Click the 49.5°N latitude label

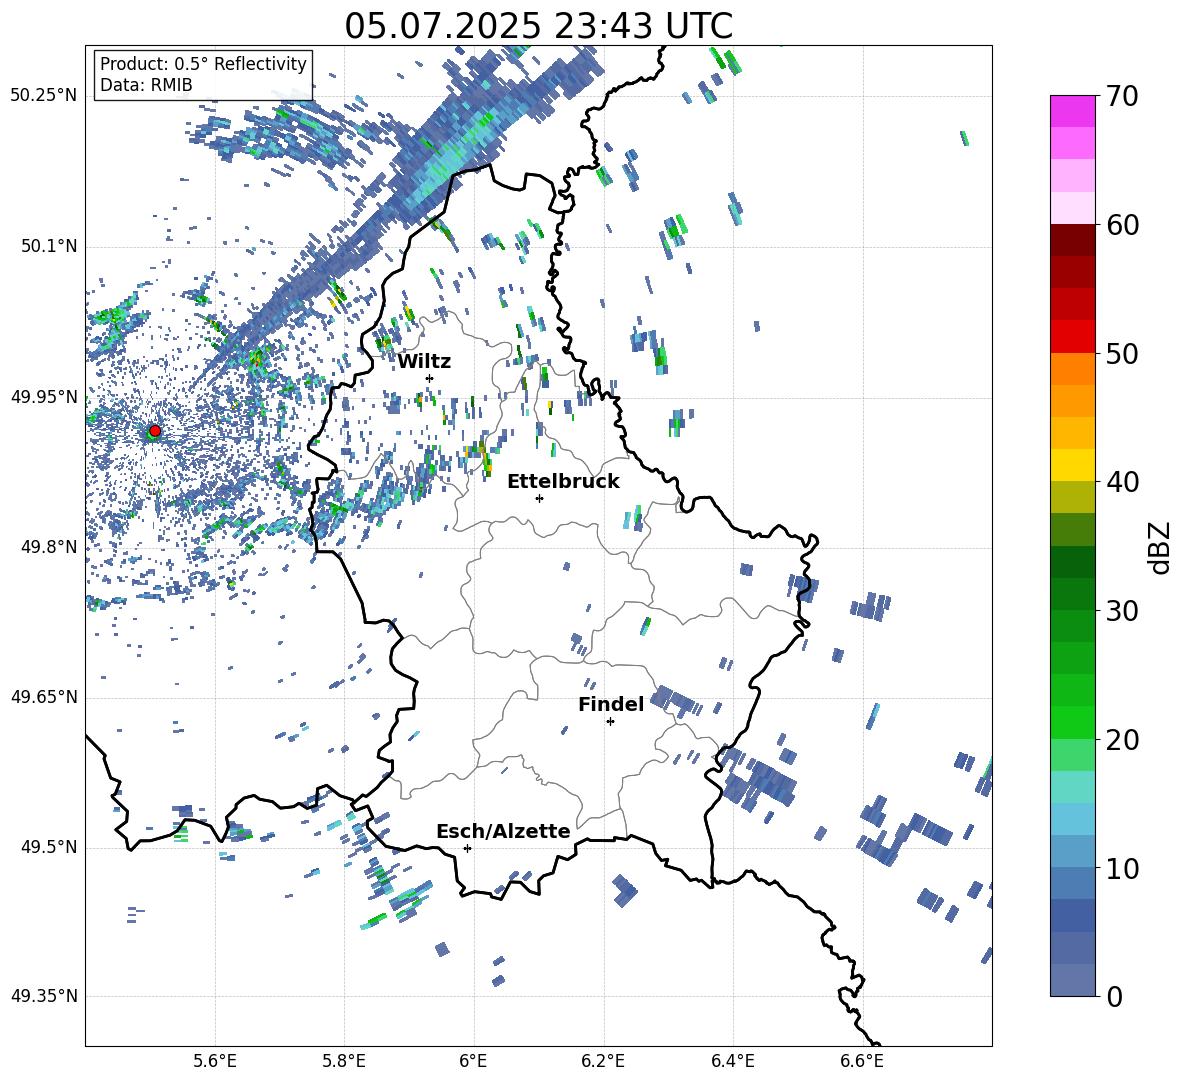[x=49, y=847]
